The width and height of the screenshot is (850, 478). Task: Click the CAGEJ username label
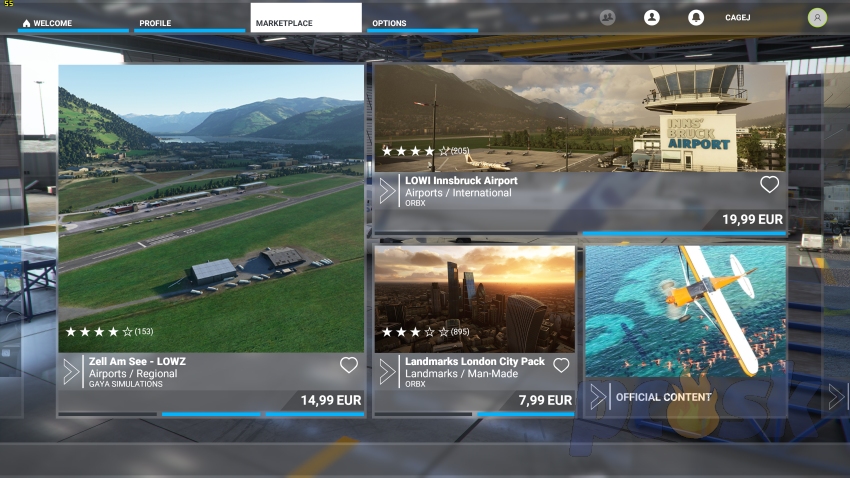[738, 17]
